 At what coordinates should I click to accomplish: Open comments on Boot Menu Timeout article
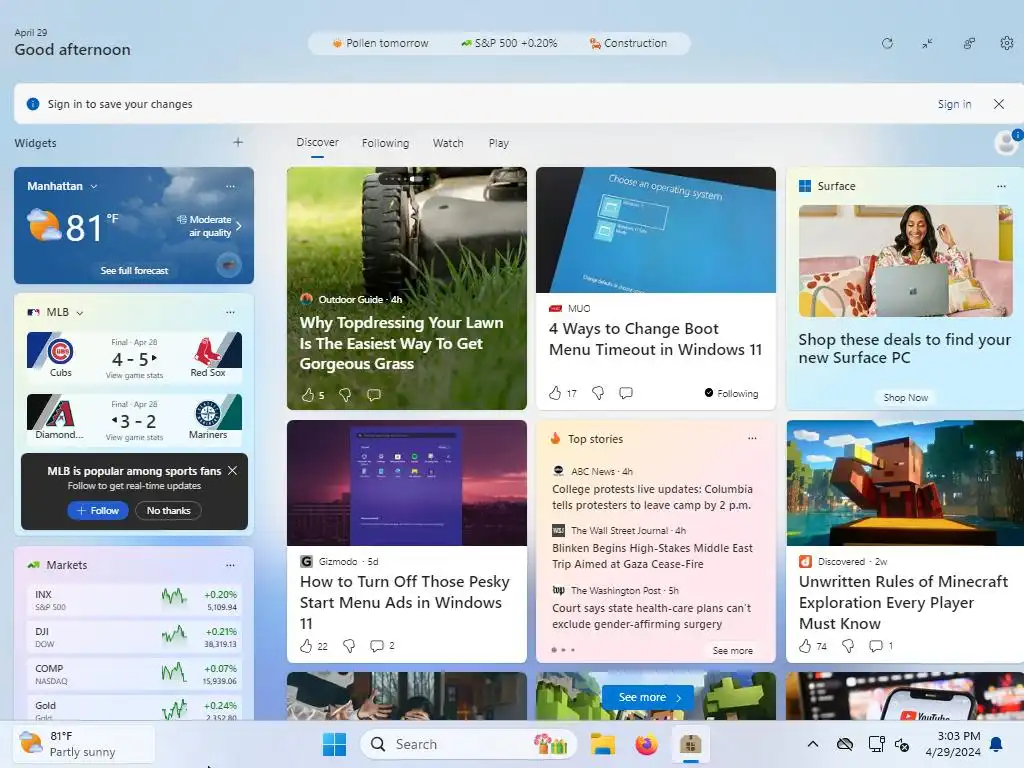(626, 392)
